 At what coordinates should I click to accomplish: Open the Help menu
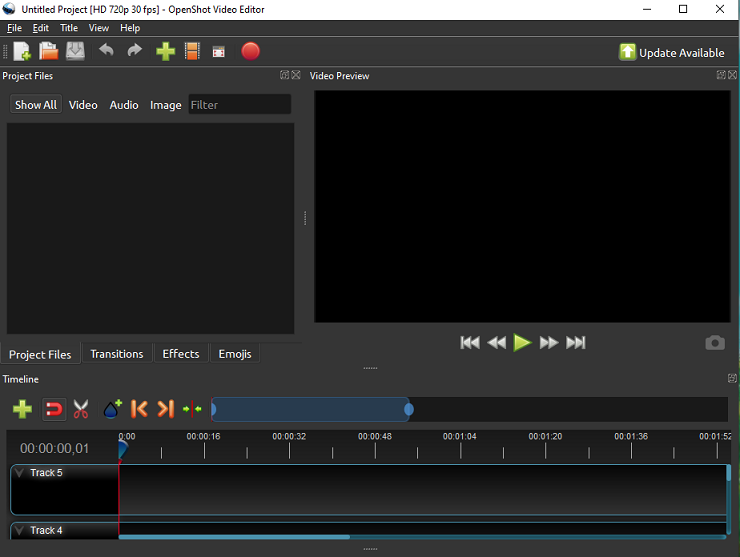click(130, 28)
